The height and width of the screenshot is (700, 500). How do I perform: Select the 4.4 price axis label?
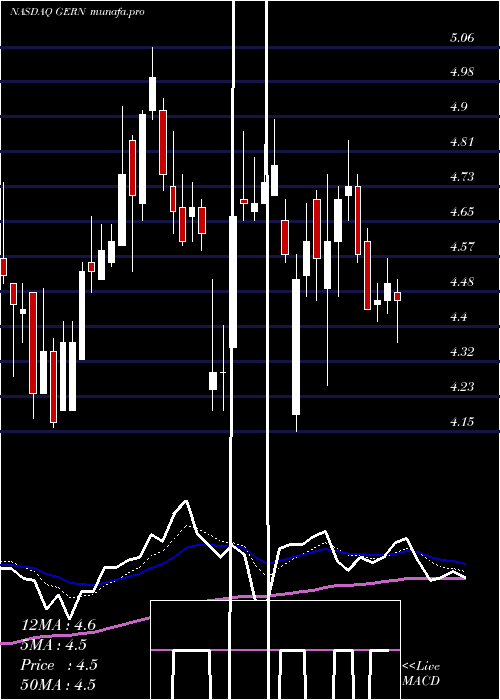pyautogui.click(x=458, y=317)
